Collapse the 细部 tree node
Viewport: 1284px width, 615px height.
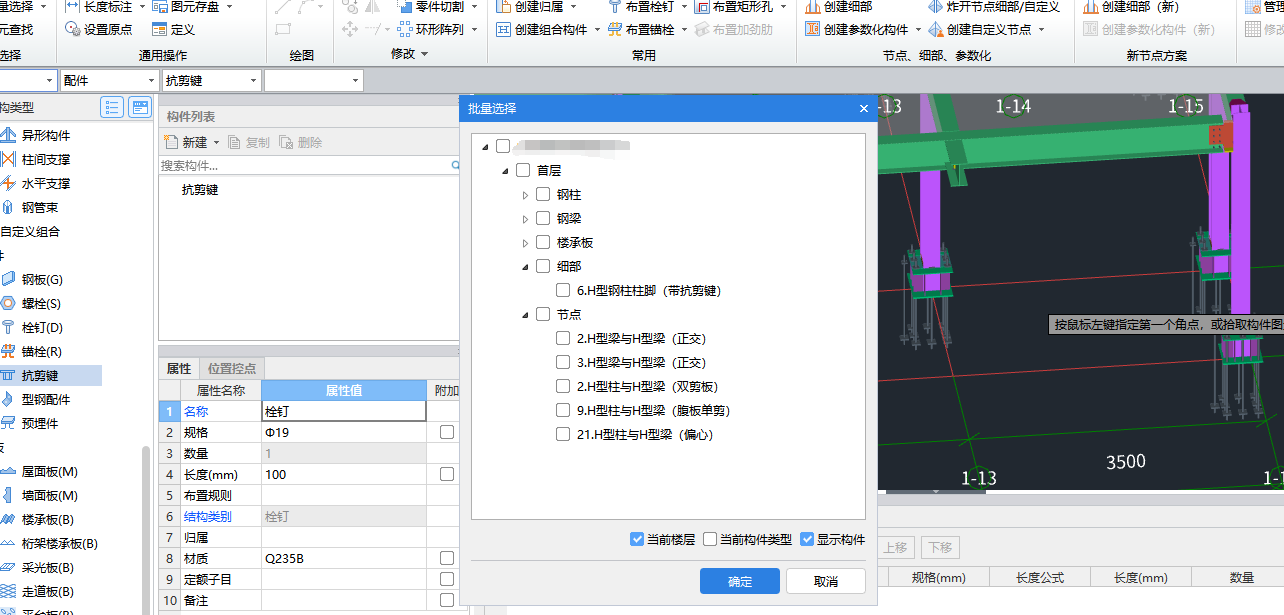tap(526, 267)
